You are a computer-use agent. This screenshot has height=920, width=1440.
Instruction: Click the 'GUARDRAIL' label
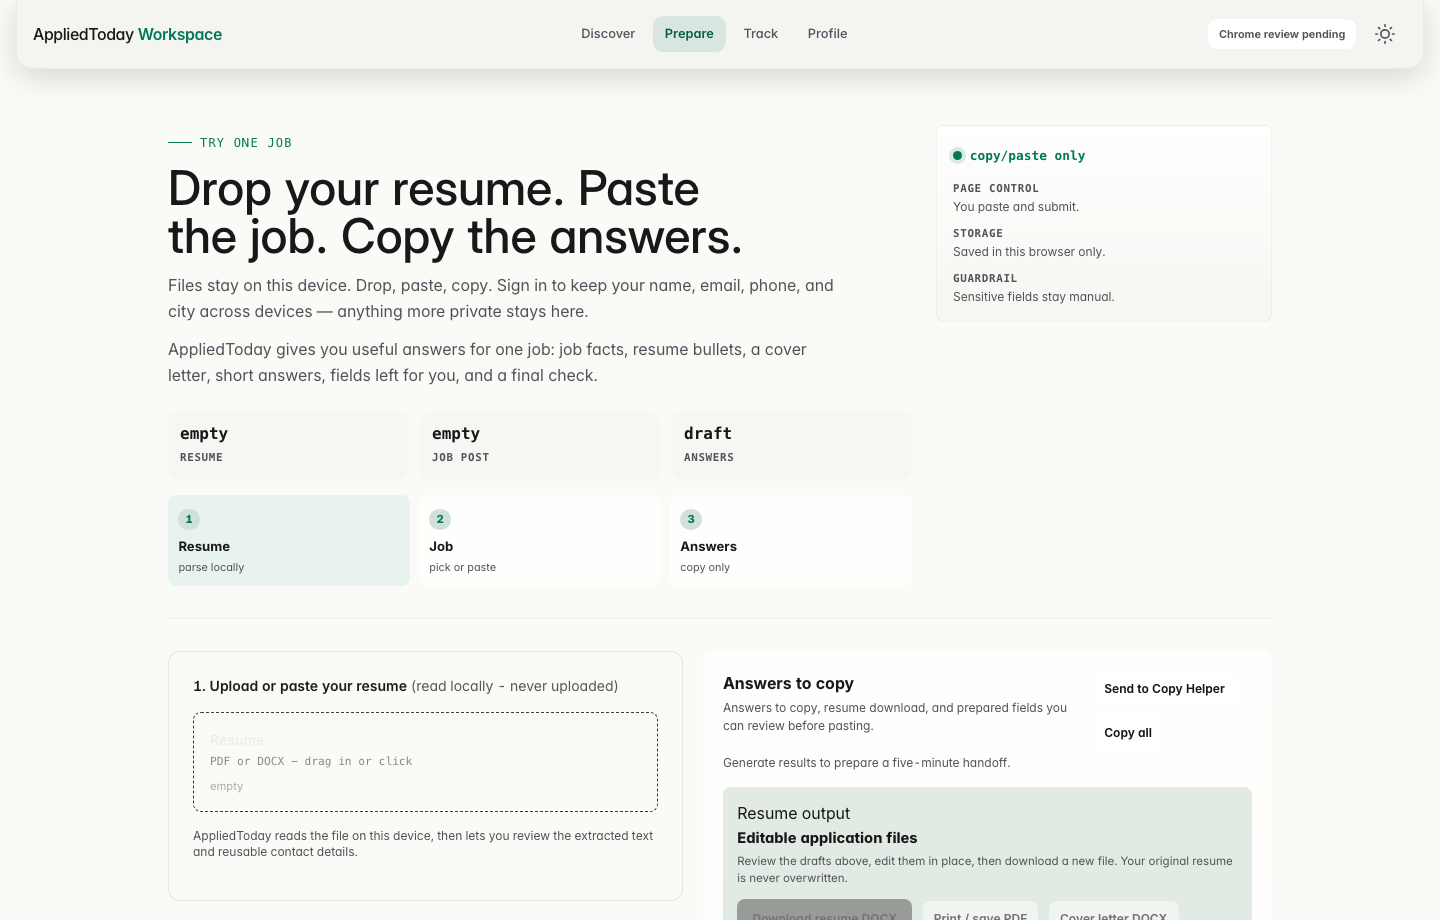pos(985,278)
